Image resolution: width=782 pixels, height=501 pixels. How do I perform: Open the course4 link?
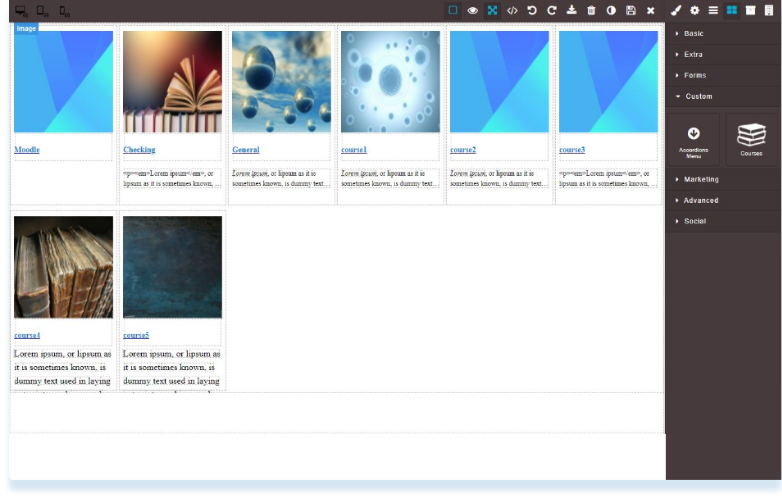27,335
